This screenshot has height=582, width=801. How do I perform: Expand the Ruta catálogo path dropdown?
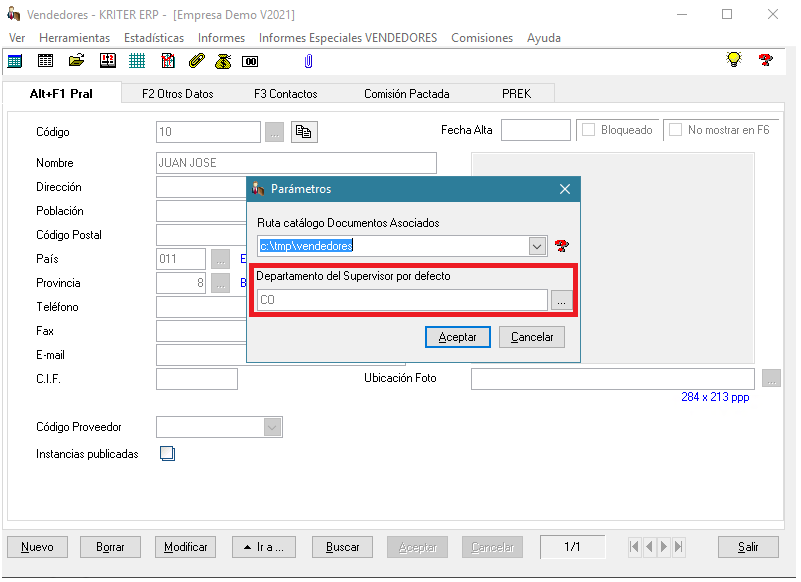coord(536,246)
